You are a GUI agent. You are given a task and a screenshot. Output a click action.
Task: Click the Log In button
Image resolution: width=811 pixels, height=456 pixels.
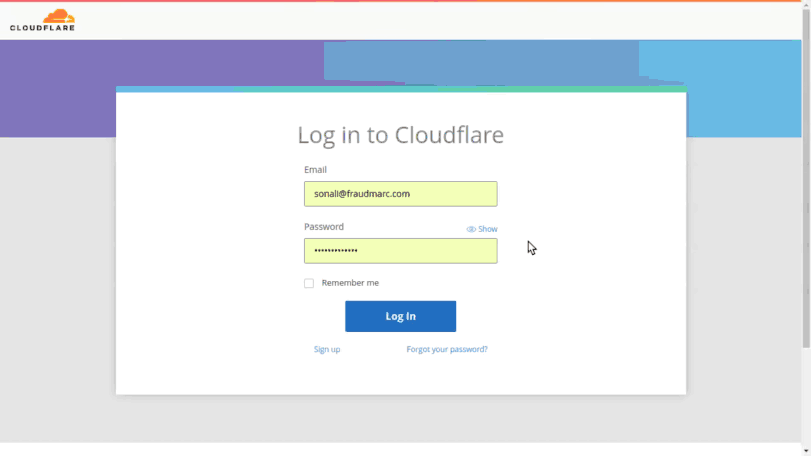point(400,316)
